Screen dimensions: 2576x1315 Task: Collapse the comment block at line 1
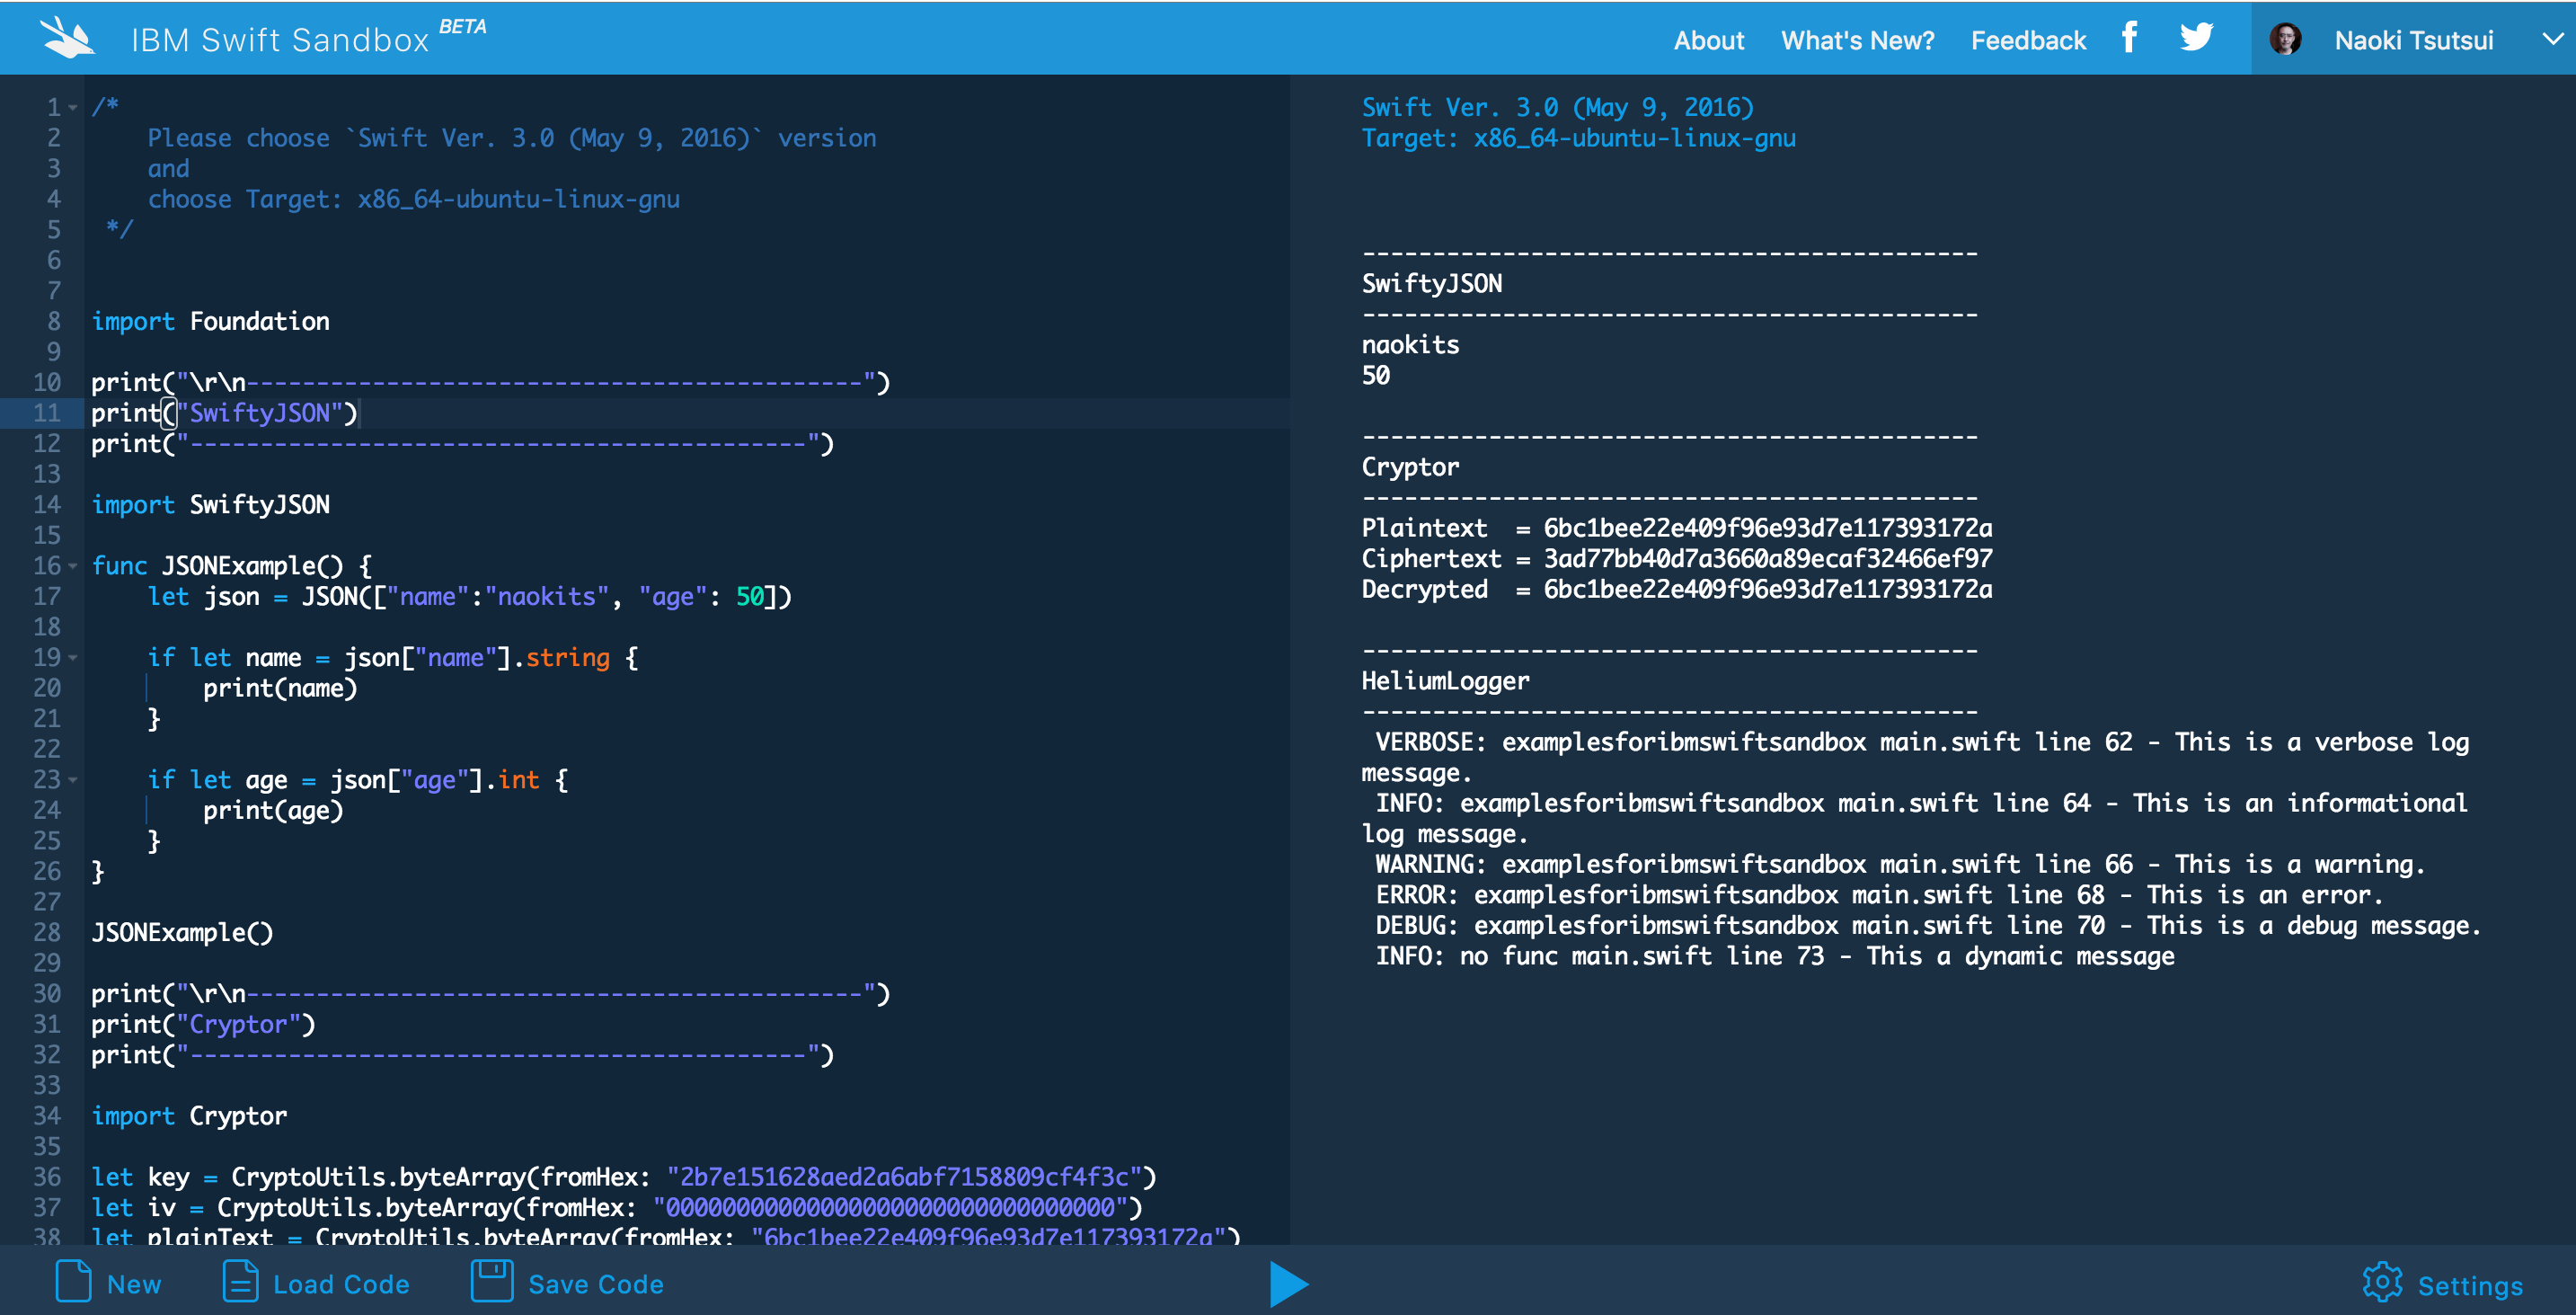[x=73, y=108]
